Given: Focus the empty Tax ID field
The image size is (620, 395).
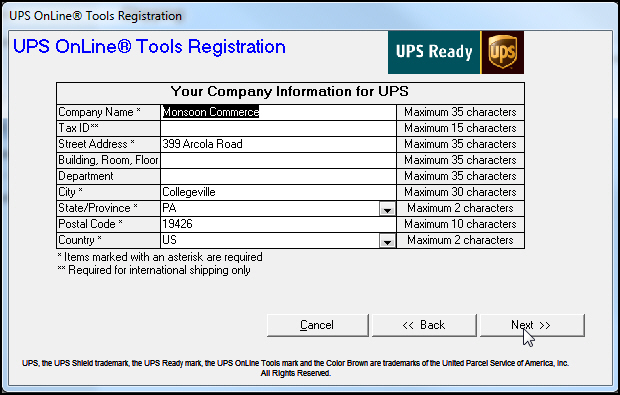Looking at the screenshot, I should pos(278,129).
